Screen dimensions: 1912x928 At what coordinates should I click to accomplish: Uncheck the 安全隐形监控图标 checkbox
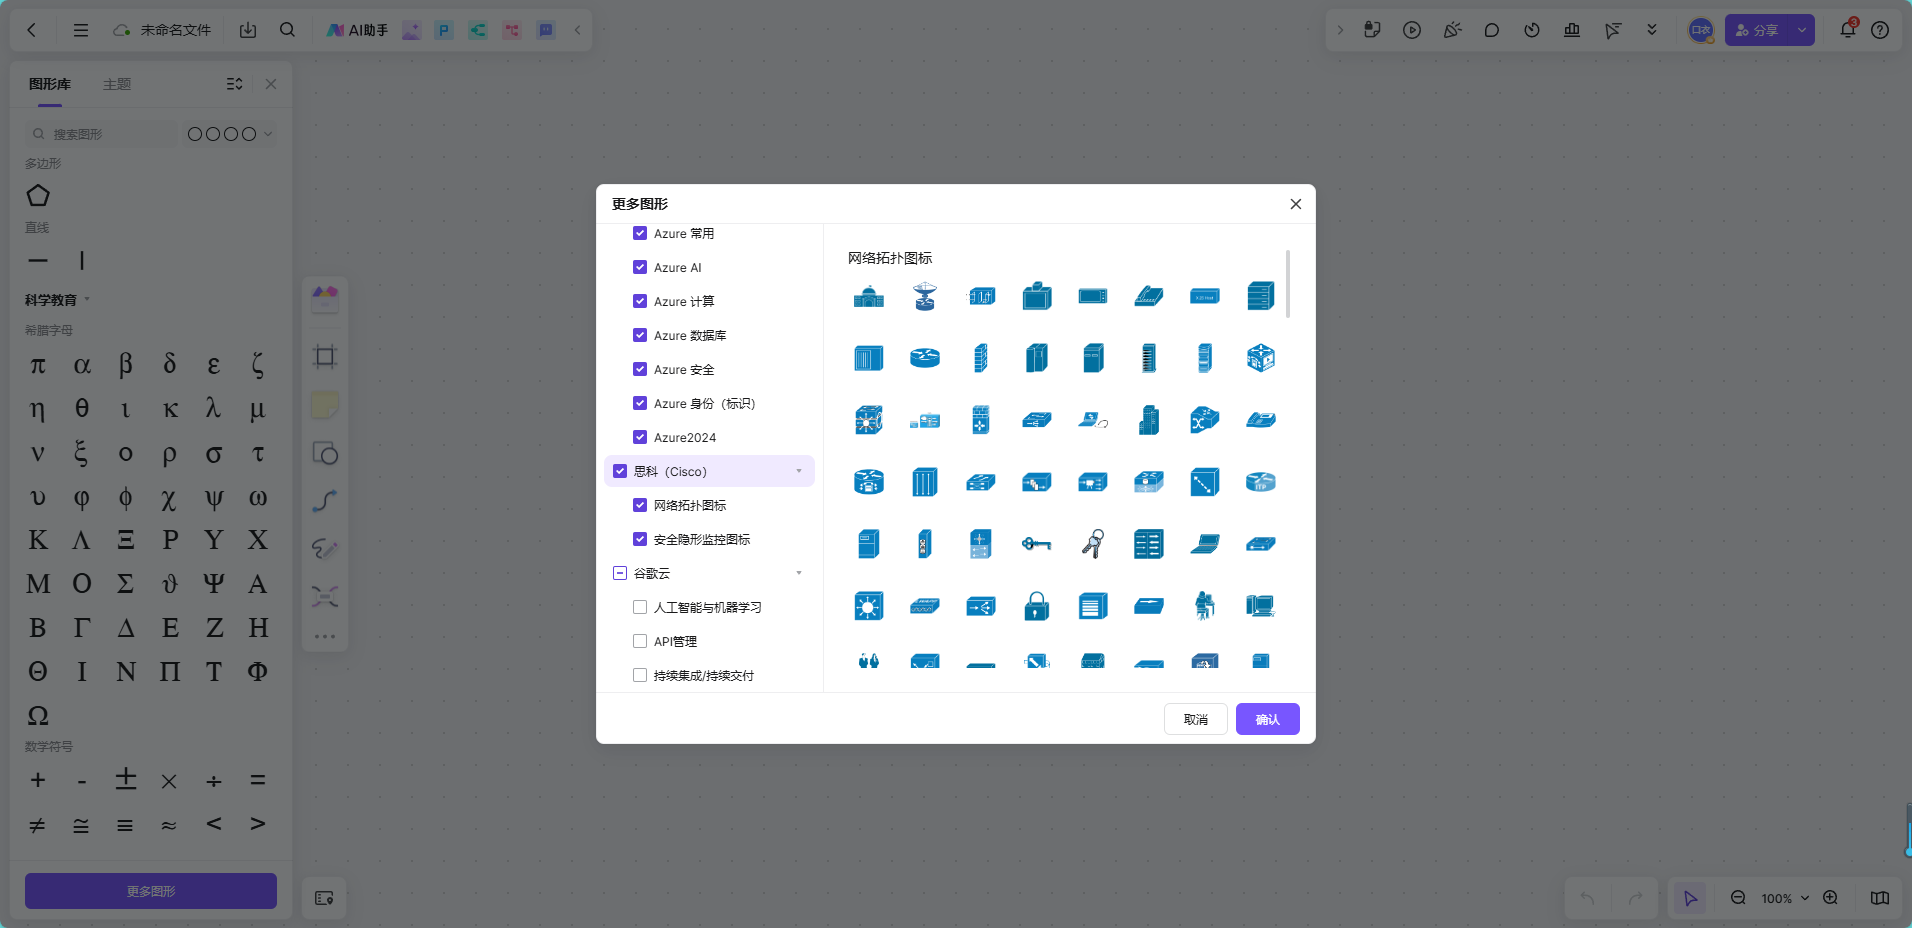point(640,539)
